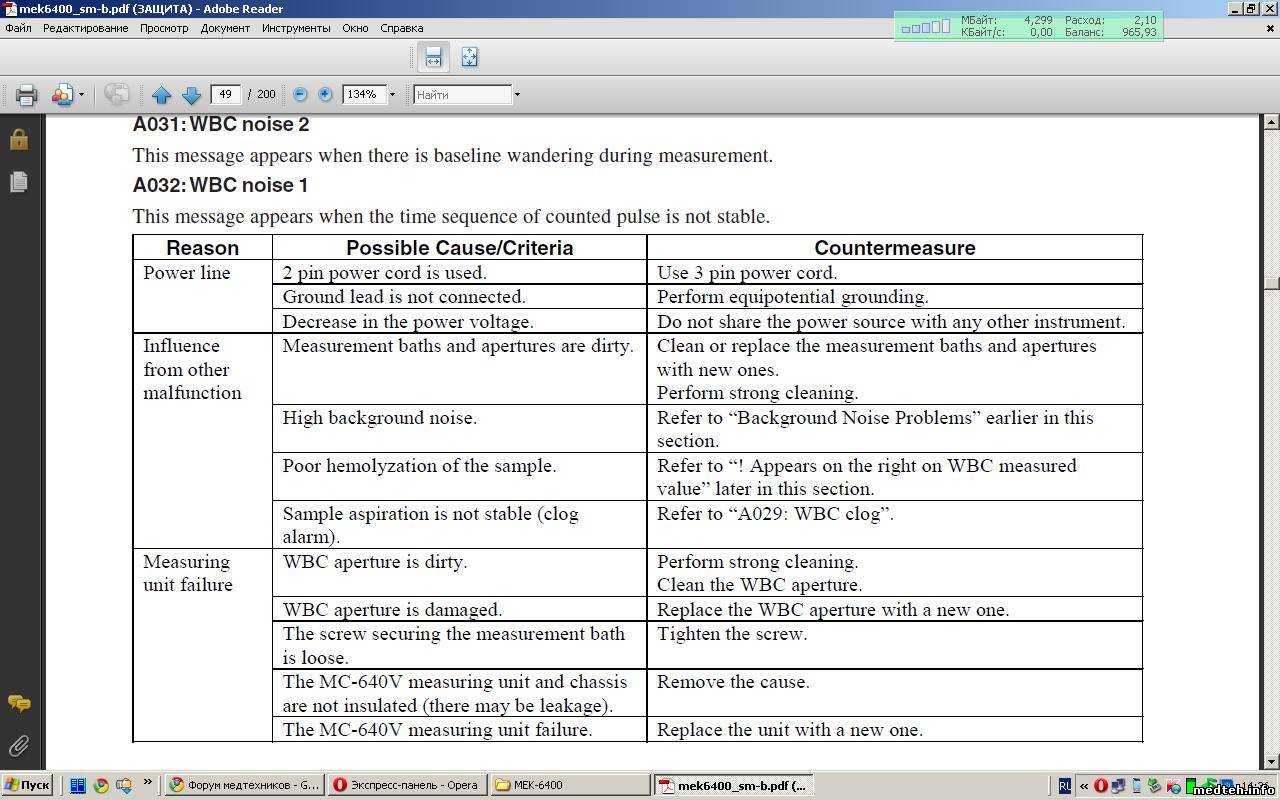Go to next page with down arrow

click(192, 95)
